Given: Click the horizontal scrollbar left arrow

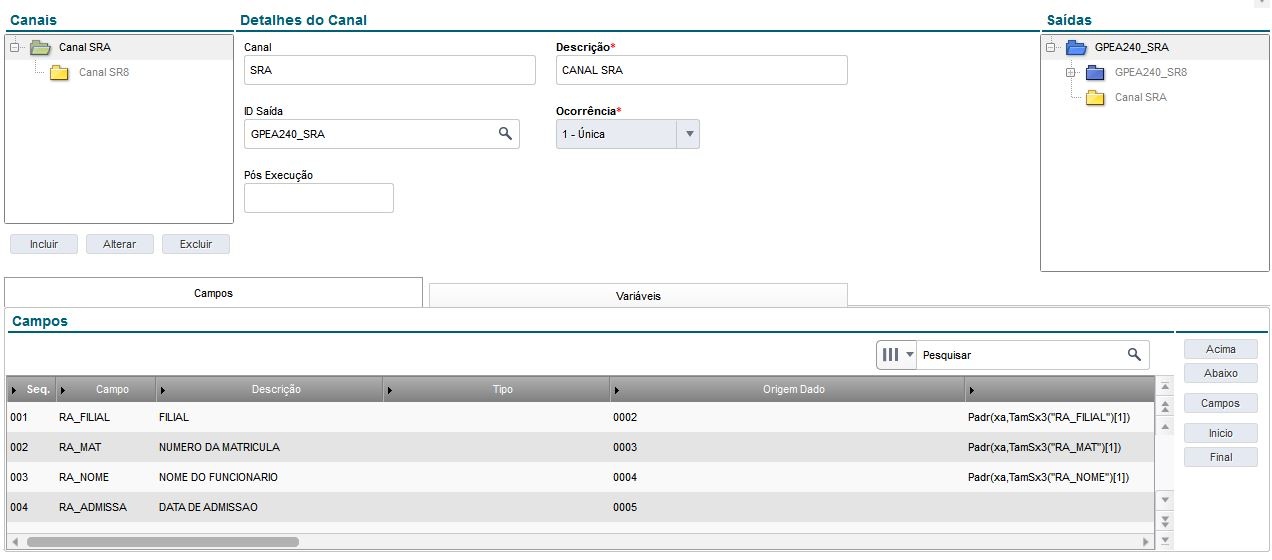Looking at the screenshot, I should (14, 541).
